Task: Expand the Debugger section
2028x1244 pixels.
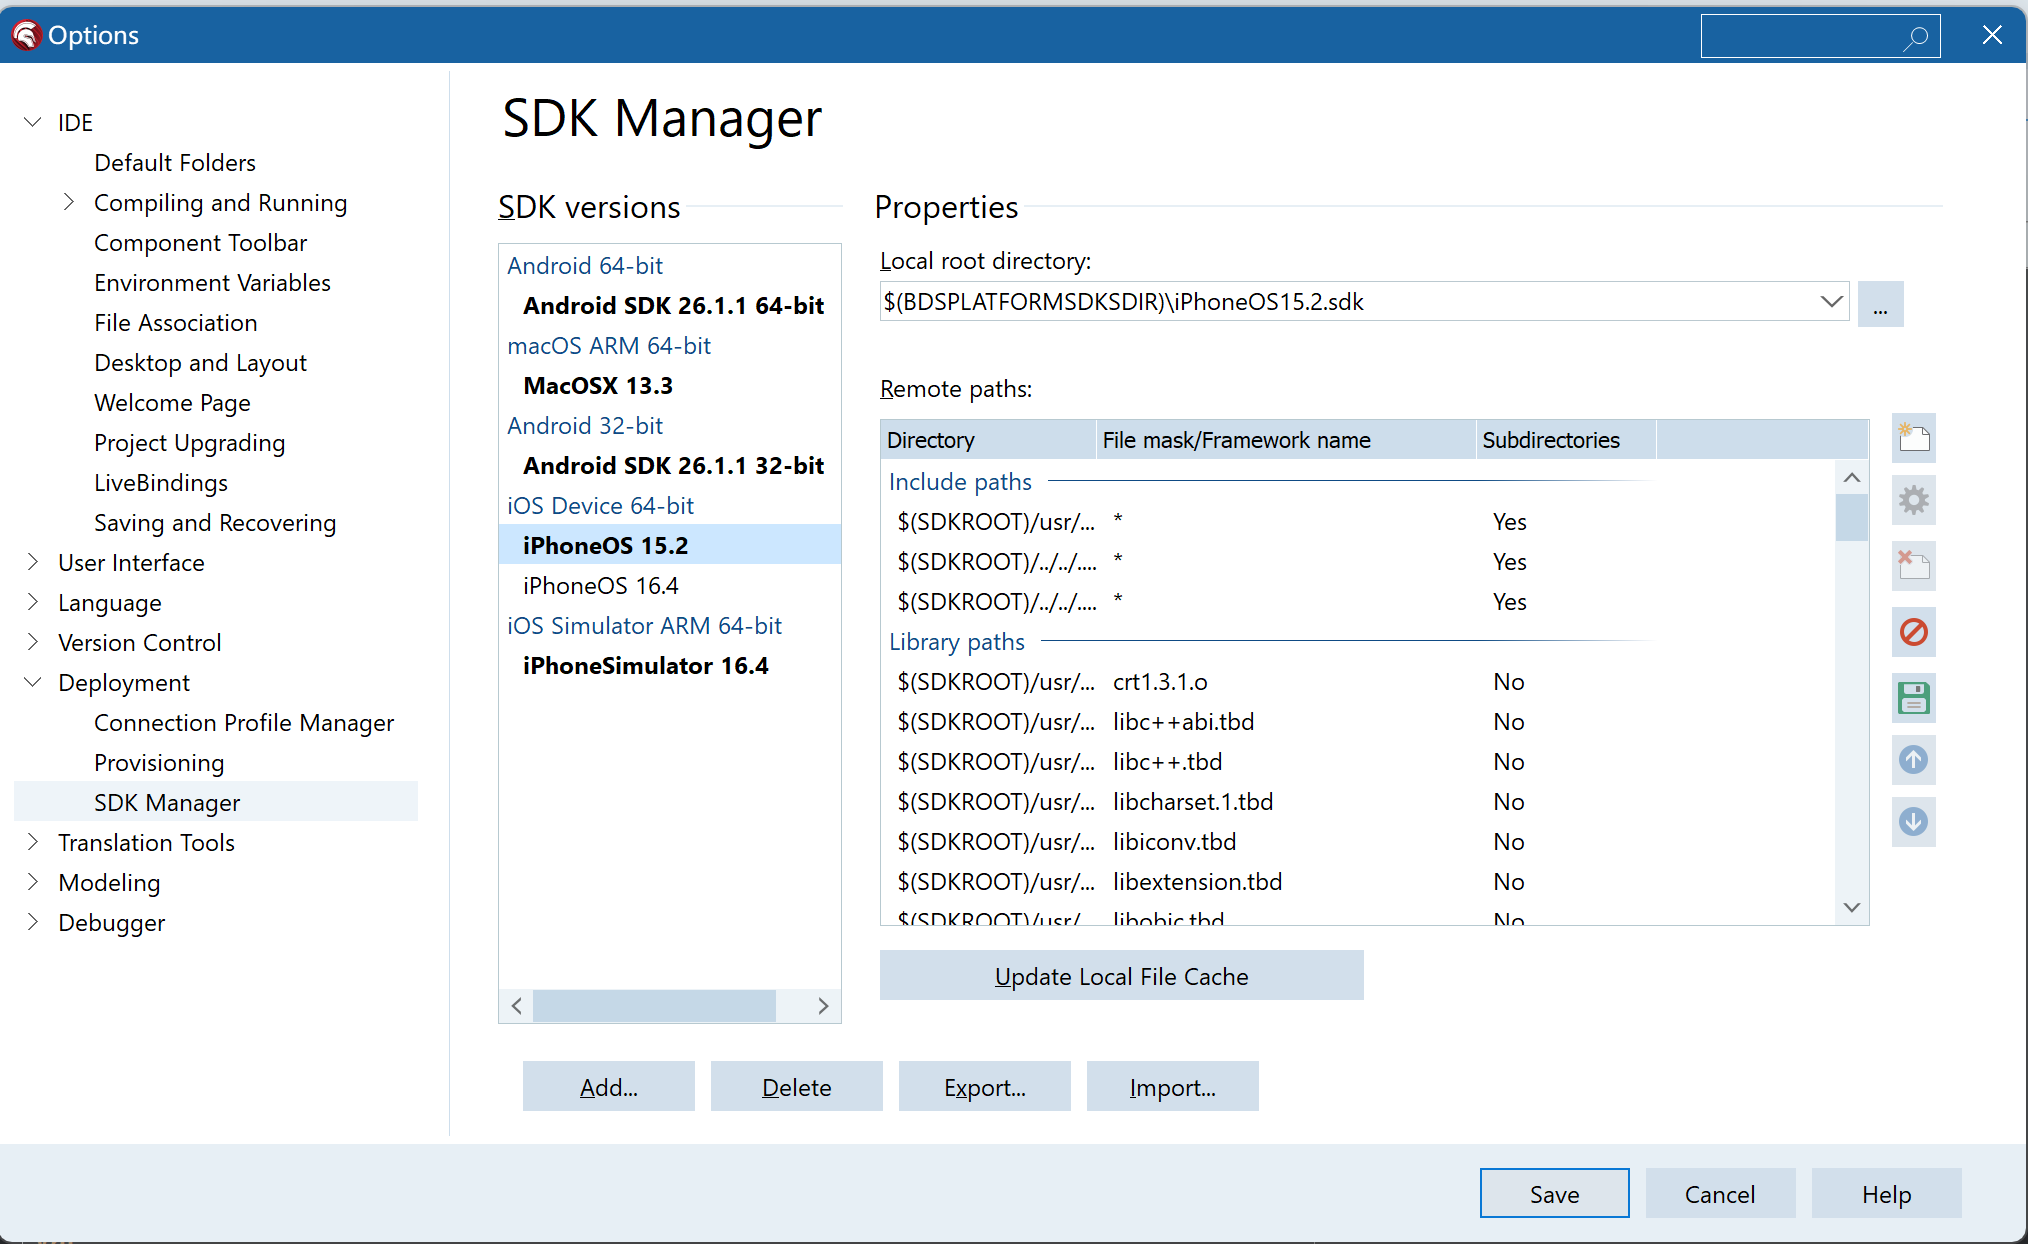Action: click(32, 922)
